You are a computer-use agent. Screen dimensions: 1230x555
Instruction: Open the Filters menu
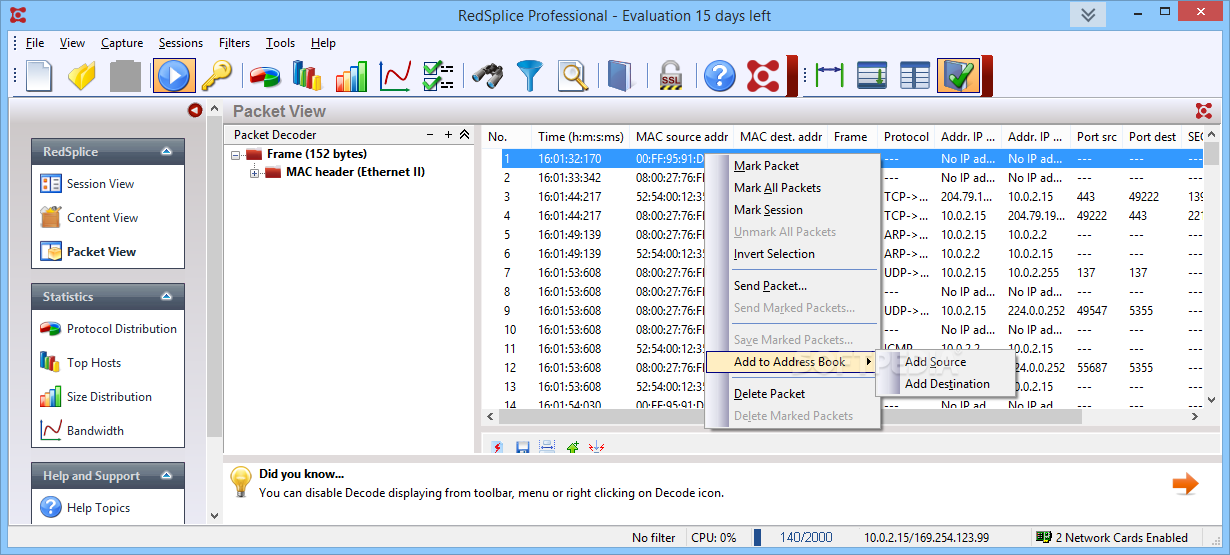[x=235, y=43]
